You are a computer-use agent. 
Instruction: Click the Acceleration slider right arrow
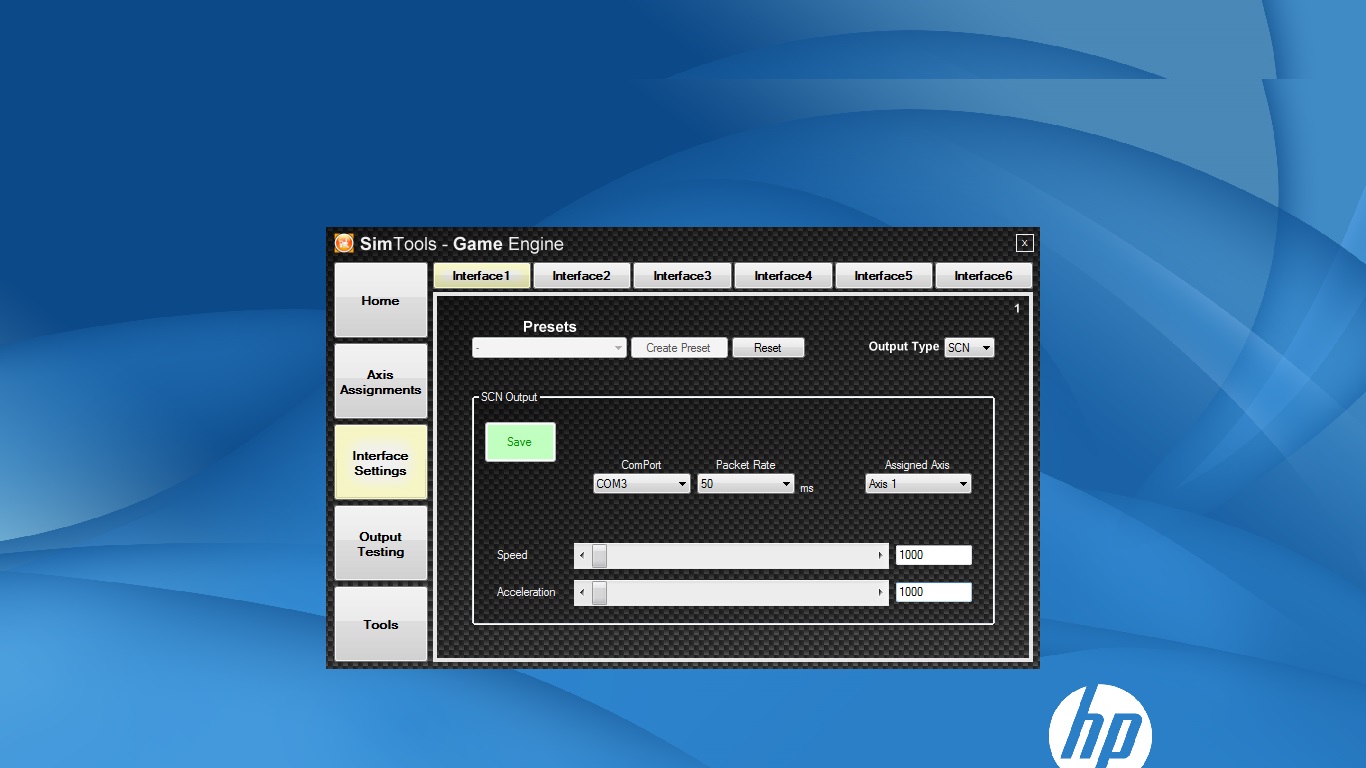[881, 592]
